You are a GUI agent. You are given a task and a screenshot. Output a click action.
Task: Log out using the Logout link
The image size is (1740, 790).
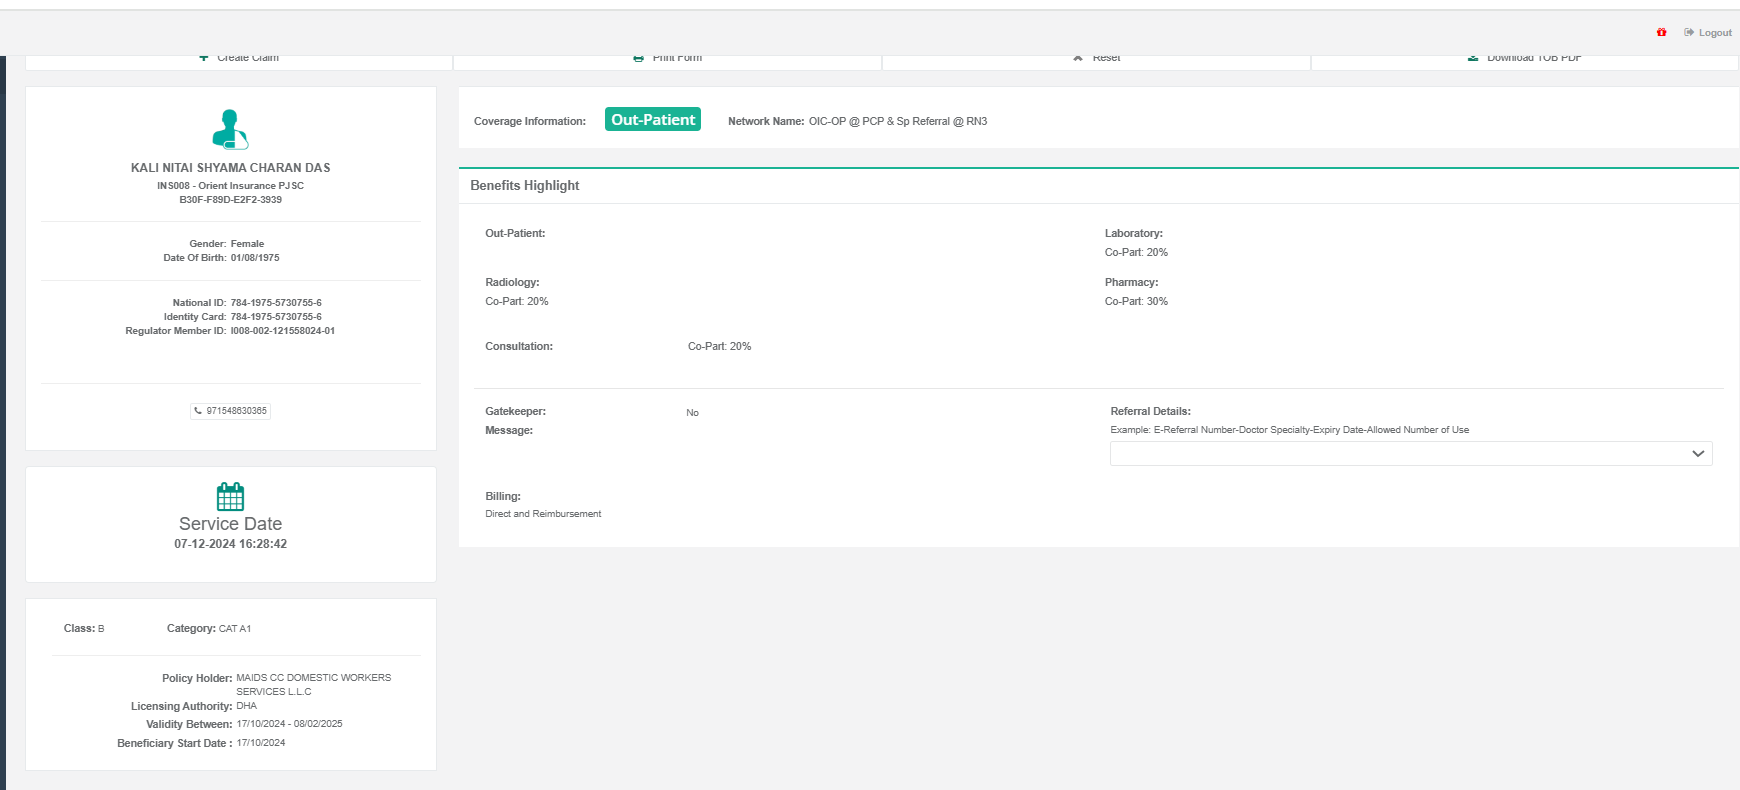(x=1708, y=33)
